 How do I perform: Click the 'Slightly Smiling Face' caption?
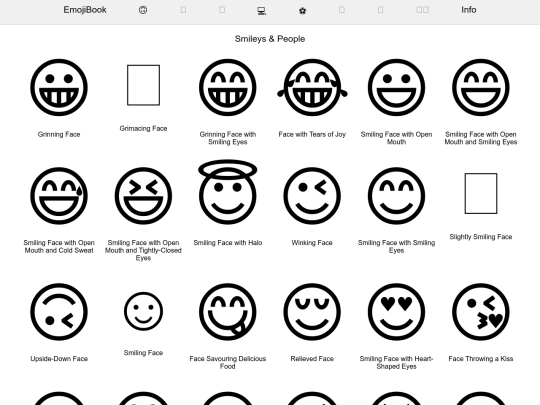(481, 237)
